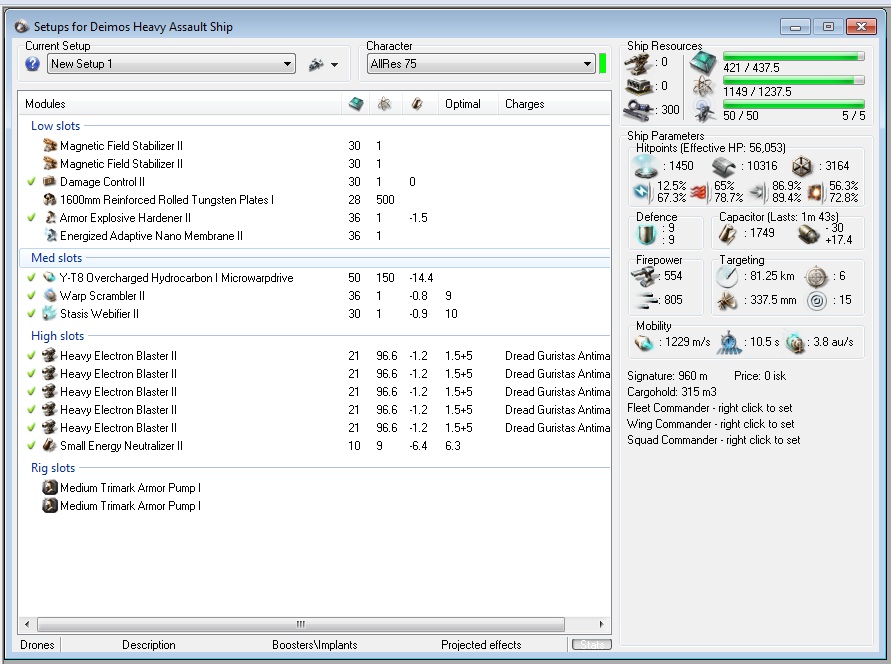The image size is (891, 664).
Task: Click the Stats button at bottom
Action: (592, 644)
